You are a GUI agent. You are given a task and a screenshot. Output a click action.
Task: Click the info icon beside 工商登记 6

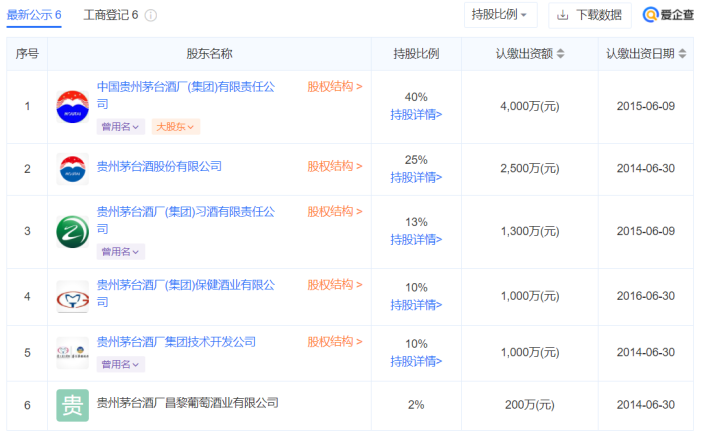point(151,16)
